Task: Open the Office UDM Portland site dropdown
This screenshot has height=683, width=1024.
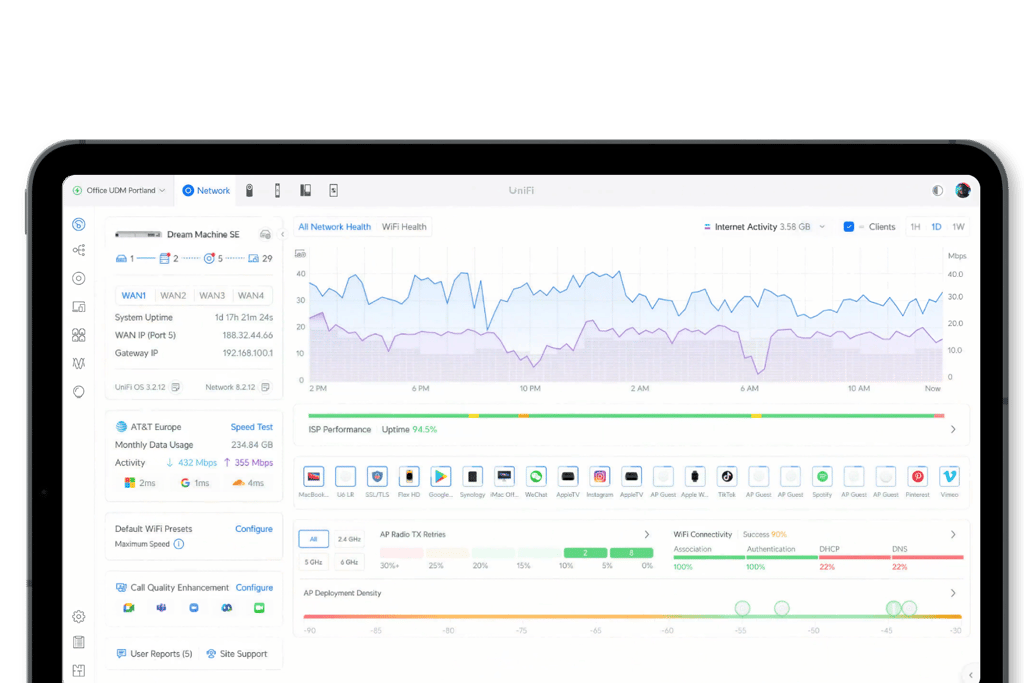Action: click(x=119, y=191)
